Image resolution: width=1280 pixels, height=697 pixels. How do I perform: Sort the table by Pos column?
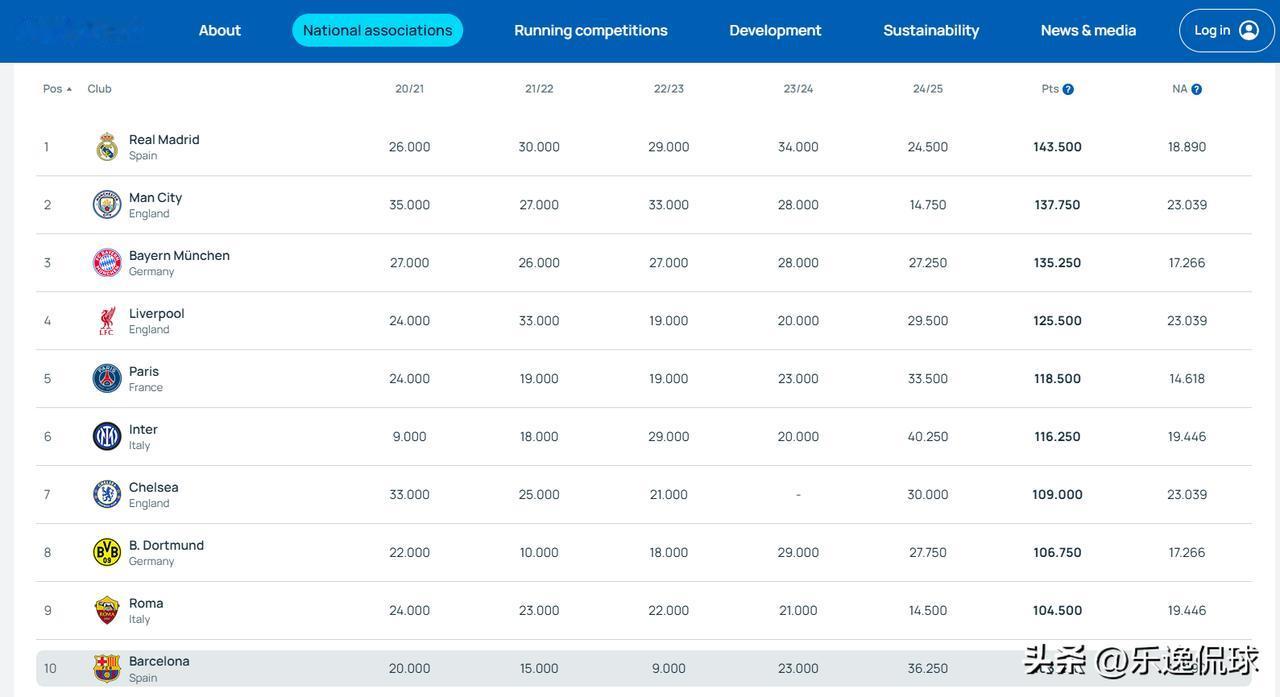57,89
